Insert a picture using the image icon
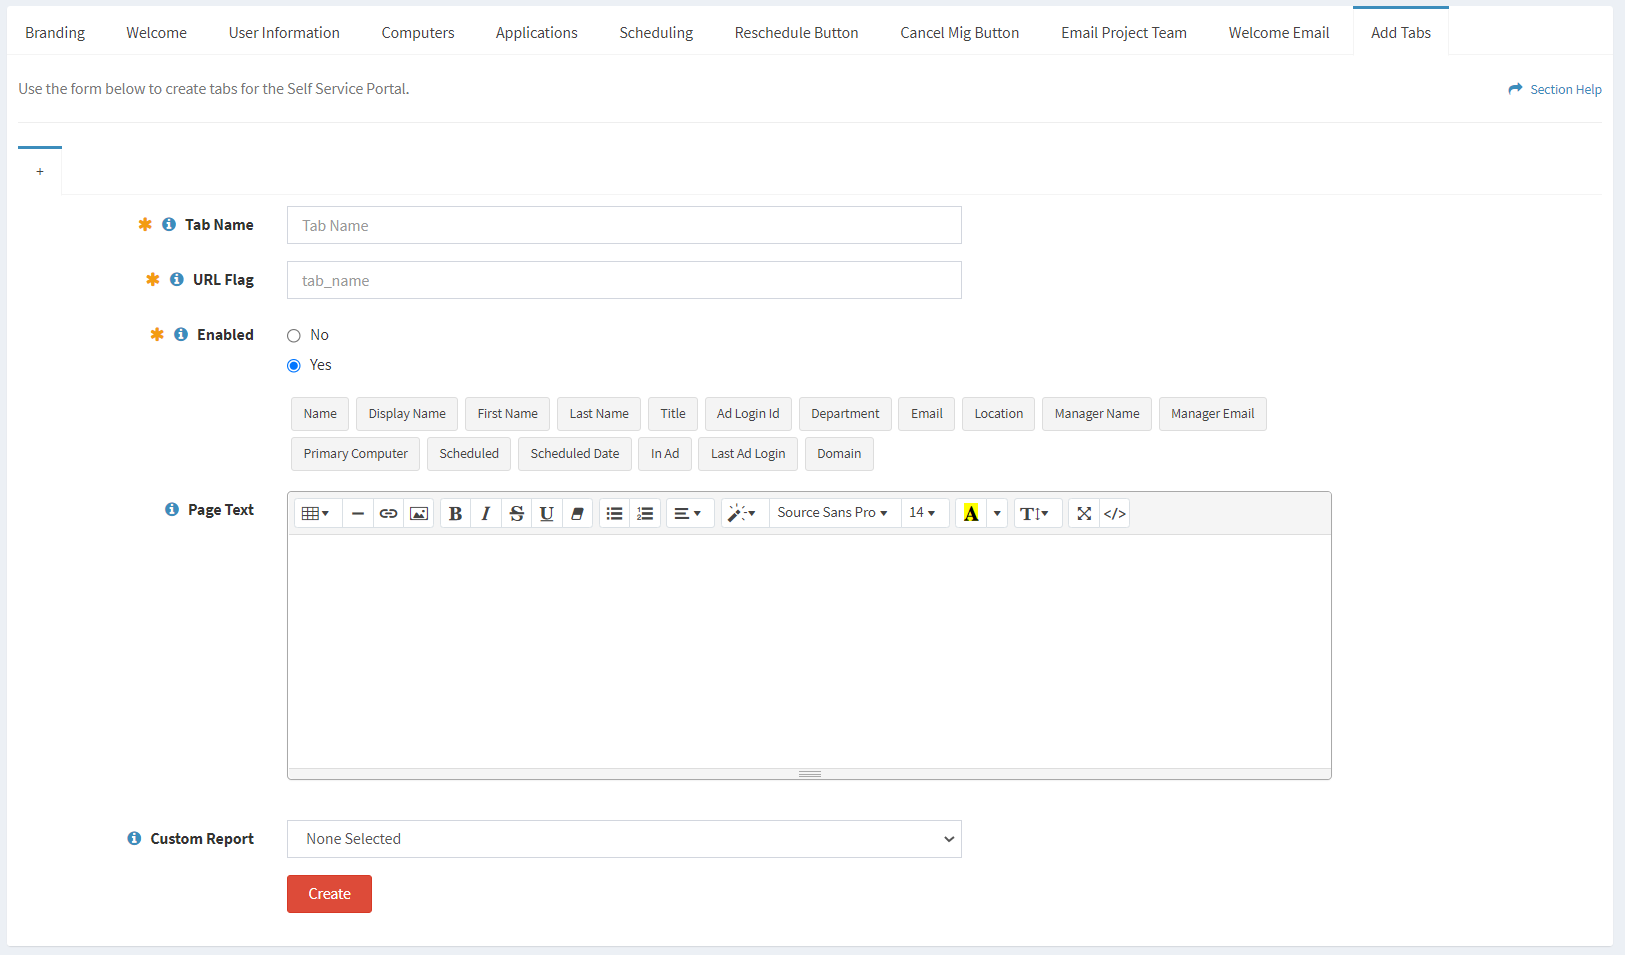 coord(418,513)
